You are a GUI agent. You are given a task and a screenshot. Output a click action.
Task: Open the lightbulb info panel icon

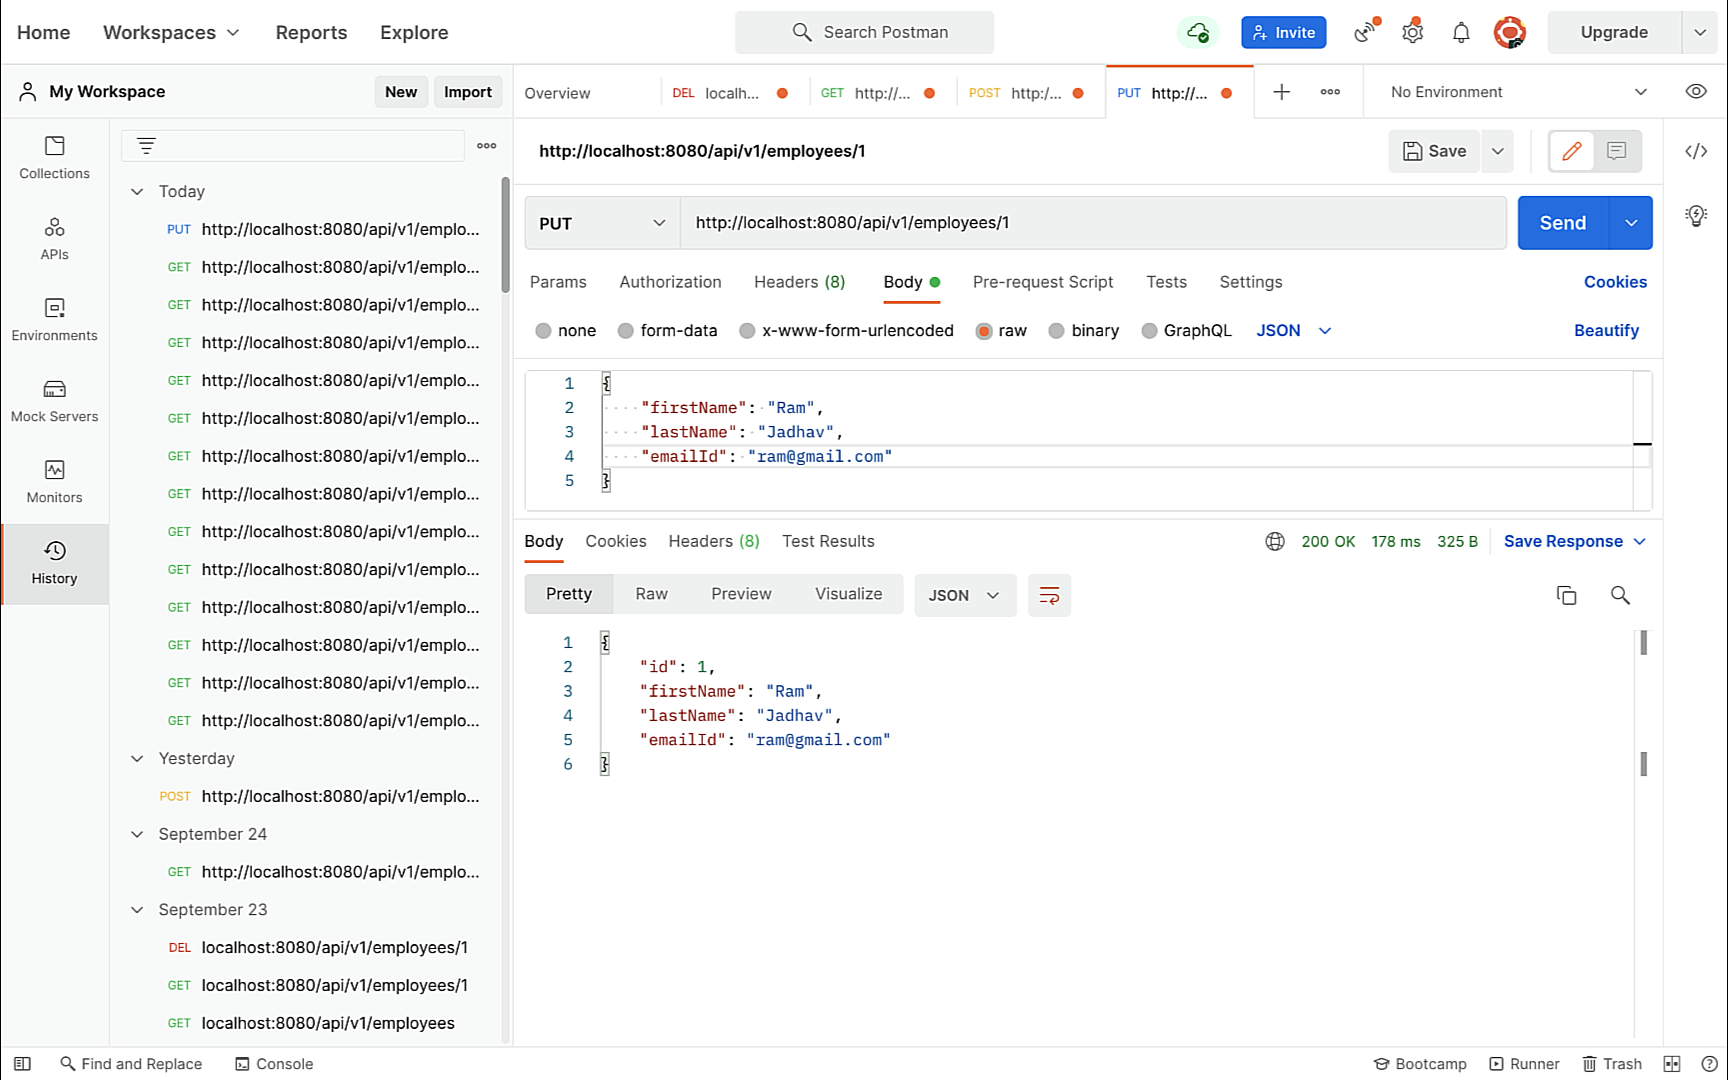(x=1696, y=216)
